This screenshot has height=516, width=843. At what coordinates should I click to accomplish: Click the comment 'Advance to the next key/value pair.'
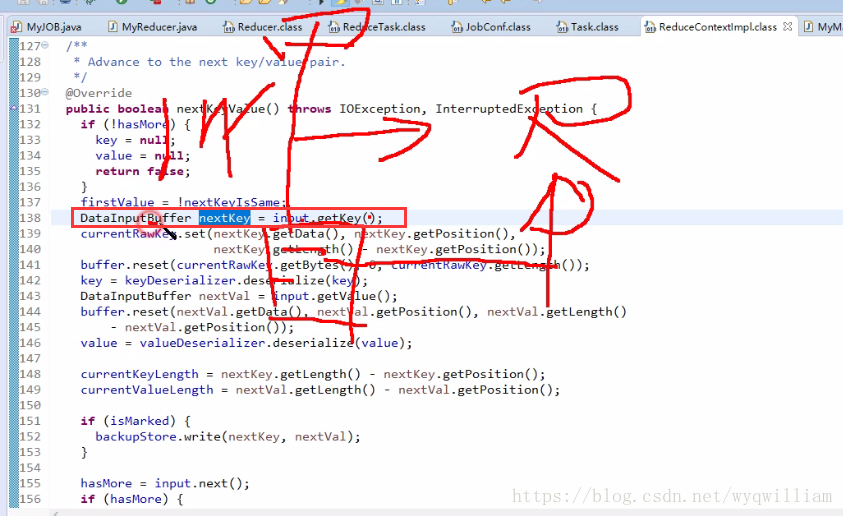pos(217,62)
